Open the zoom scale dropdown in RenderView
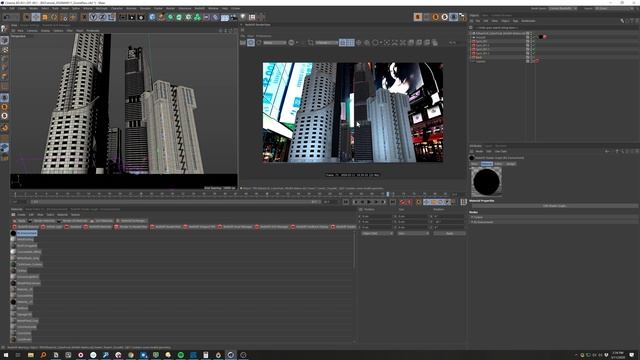 coord(327,42)
